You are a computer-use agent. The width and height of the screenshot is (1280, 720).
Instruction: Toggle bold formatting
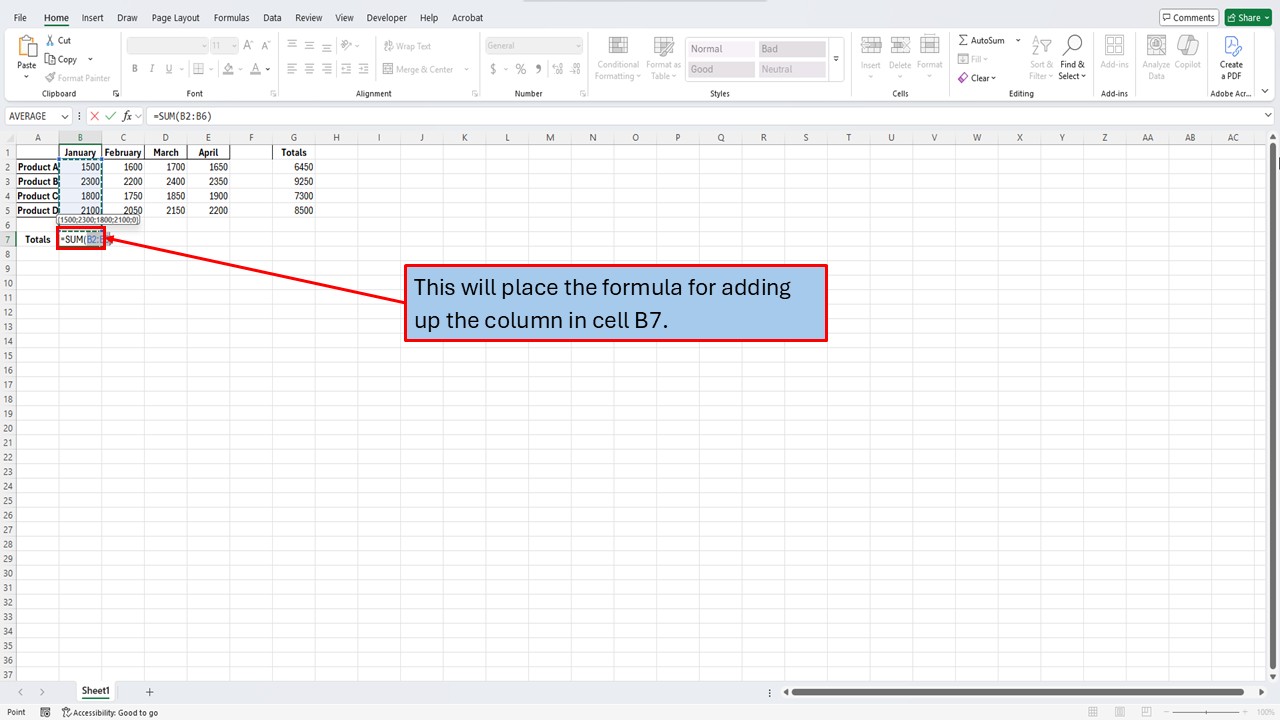(x=134, y=68)
